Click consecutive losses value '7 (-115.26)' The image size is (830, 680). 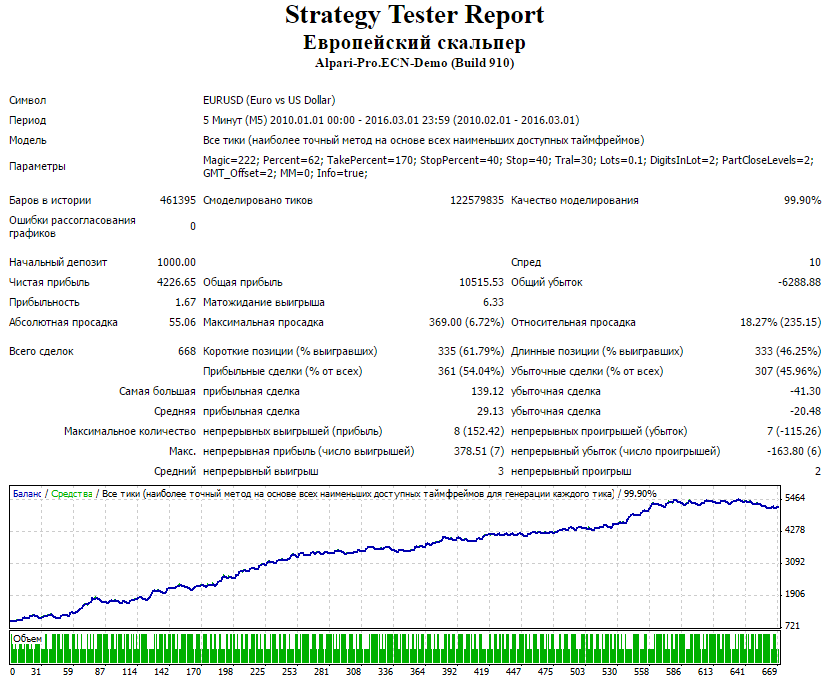coord(794,431)
